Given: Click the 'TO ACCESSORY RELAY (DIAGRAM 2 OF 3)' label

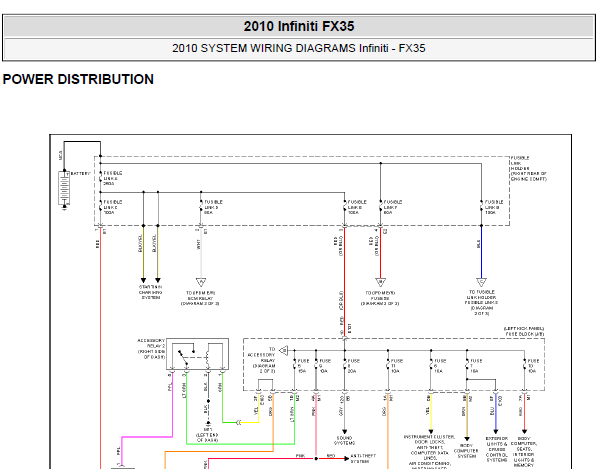Looking at the screenshot, I should (263, 360).
